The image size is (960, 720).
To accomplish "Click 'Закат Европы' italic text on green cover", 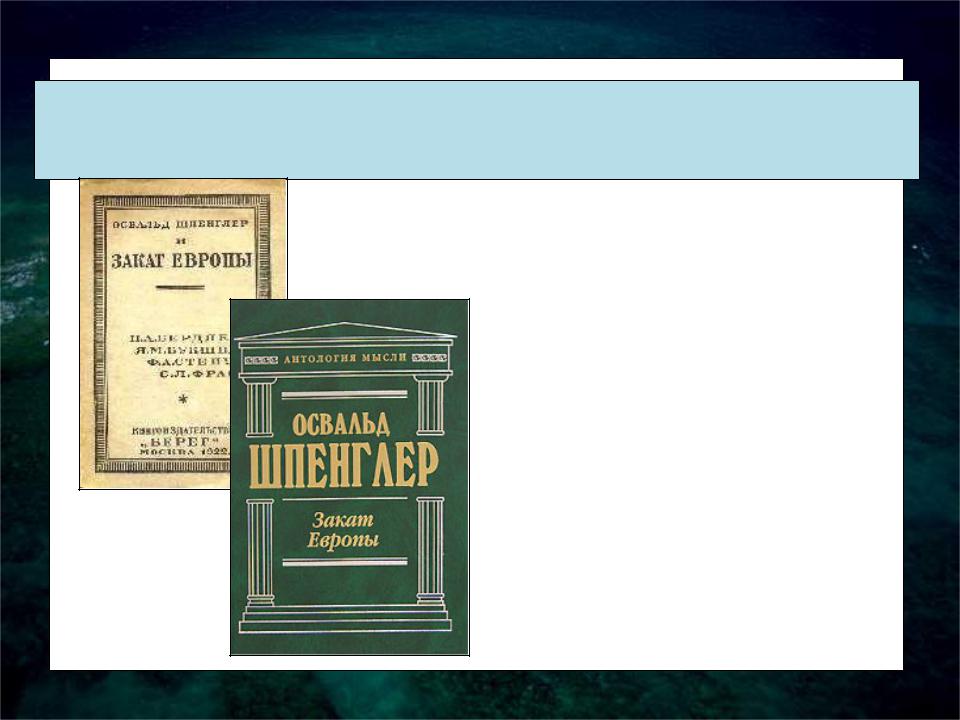I will pos(343,530).
